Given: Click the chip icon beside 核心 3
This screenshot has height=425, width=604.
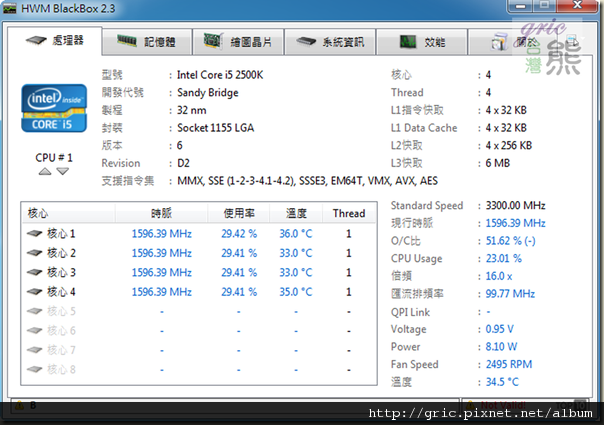Looking at the screenshot, I should click(35, 272).
